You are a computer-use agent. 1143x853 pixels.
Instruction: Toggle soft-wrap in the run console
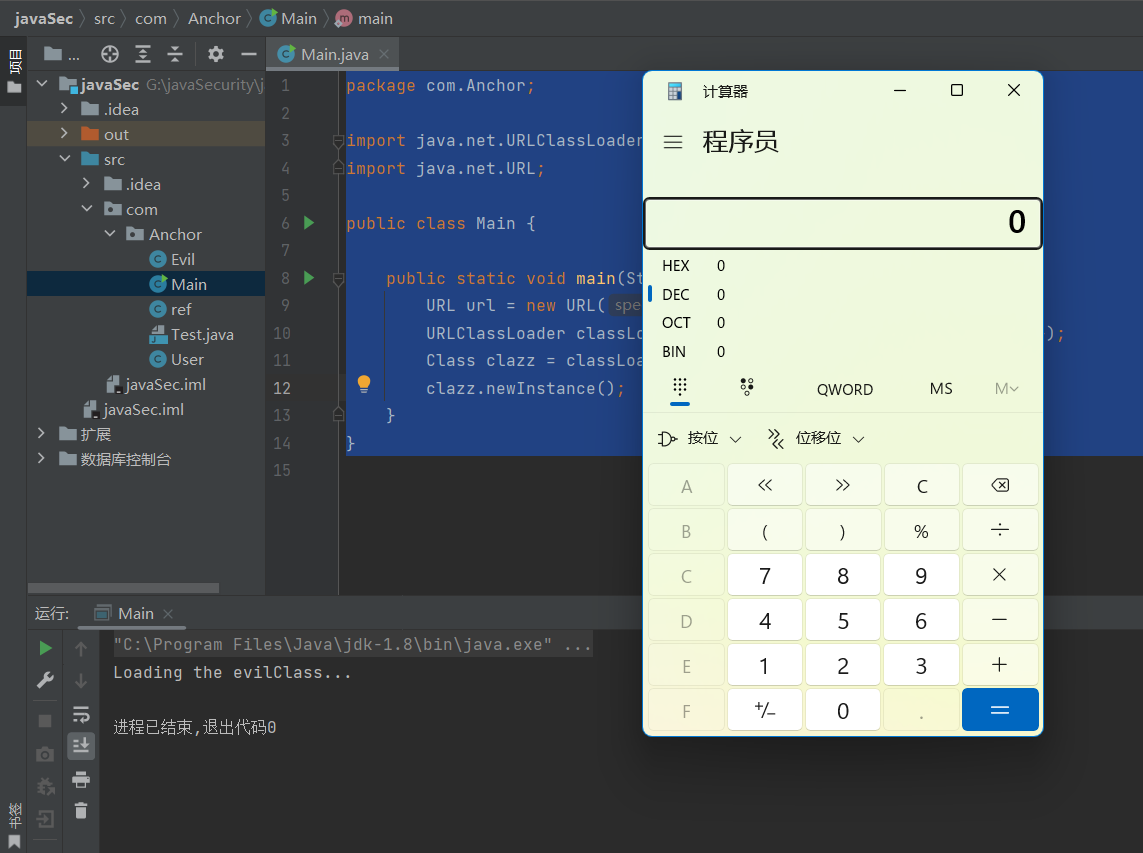81,713
